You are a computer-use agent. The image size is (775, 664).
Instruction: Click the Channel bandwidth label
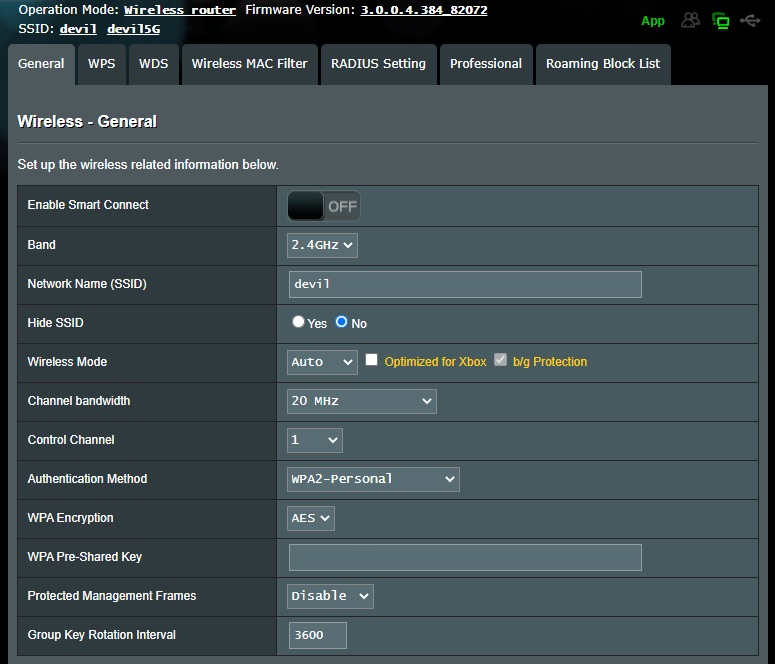pos(79,400)
